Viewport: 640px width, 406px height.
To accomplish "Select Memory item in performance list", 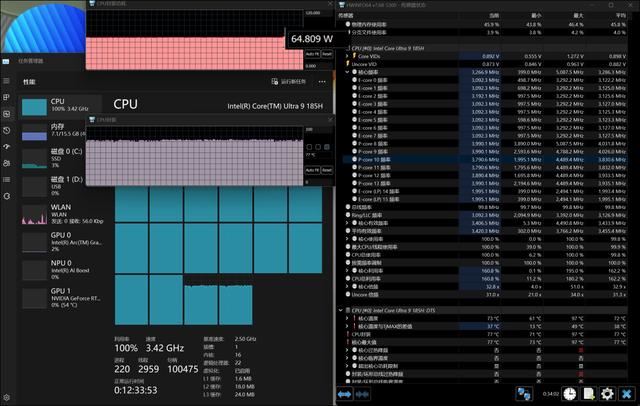I will (53, 131).
